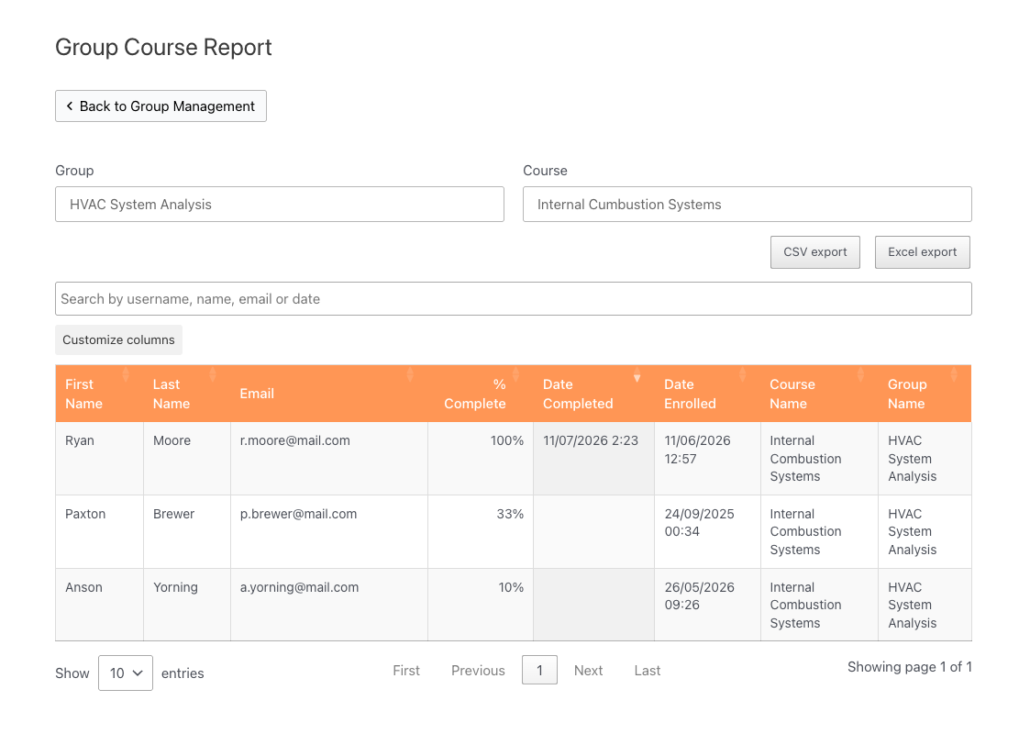
Task: Select the last name Moore
Action: click(x=172, y=441)
